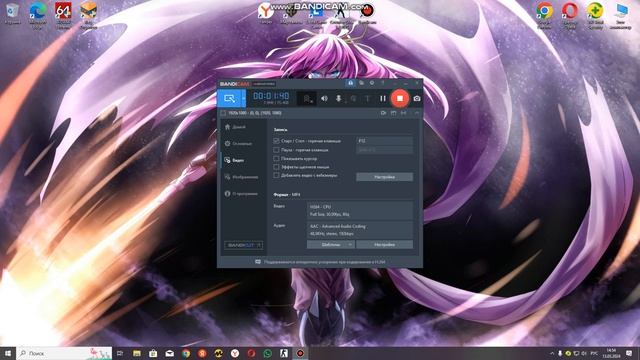Enable the Показывать курсор checkbox
The image size is (640, 360).
pyautogui.click(x=276, y=158)
